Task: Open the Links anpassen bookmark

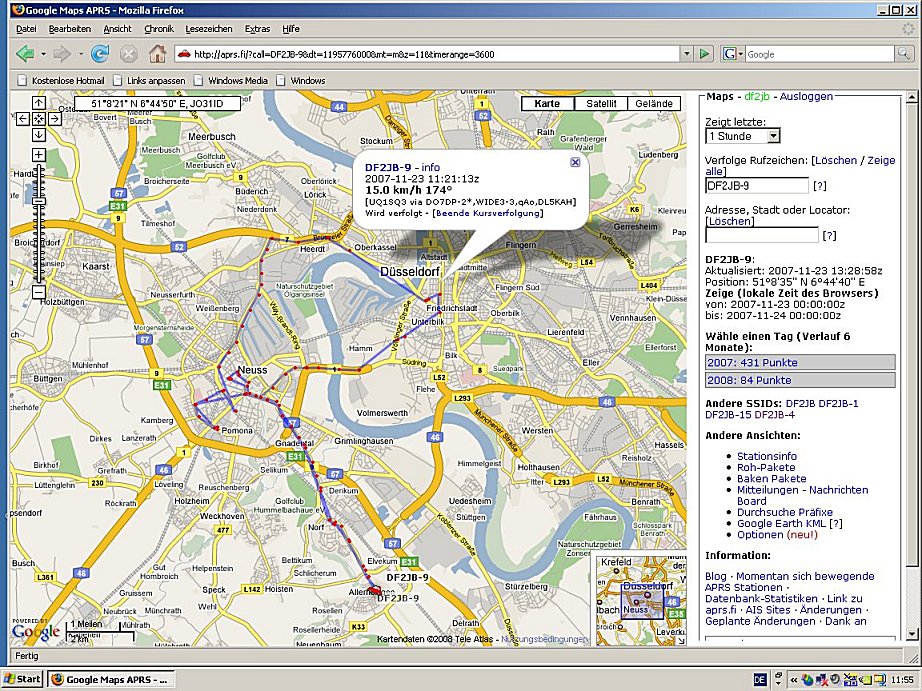Action: click(x=149, y=81)
